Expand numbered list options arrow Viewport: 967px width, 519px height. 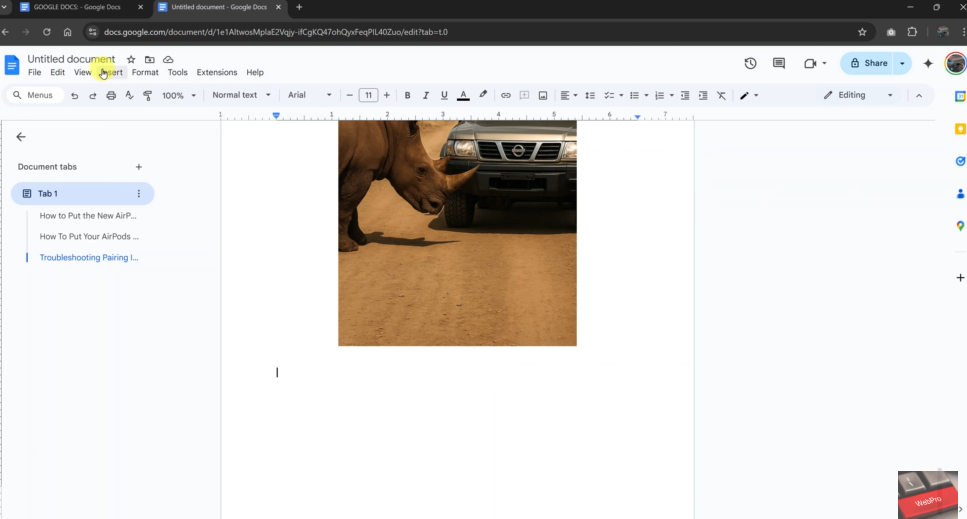pyautogui.click(x=672, y=96)
